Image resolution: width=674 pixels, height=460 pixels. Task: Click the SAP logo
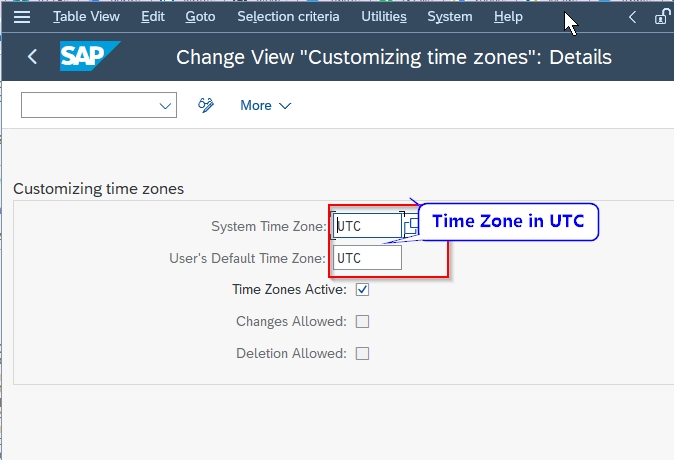(x=90, y=57)
